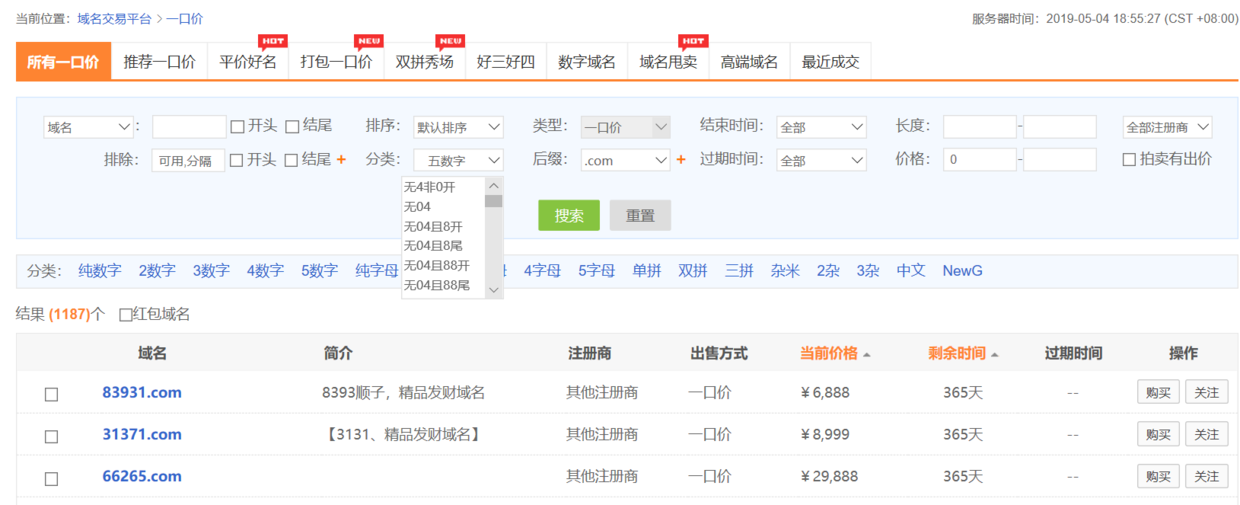1240x505 pixels.
Task: Click sort arrow icon beside 剩余时间 header
Action: click(994, 355)
